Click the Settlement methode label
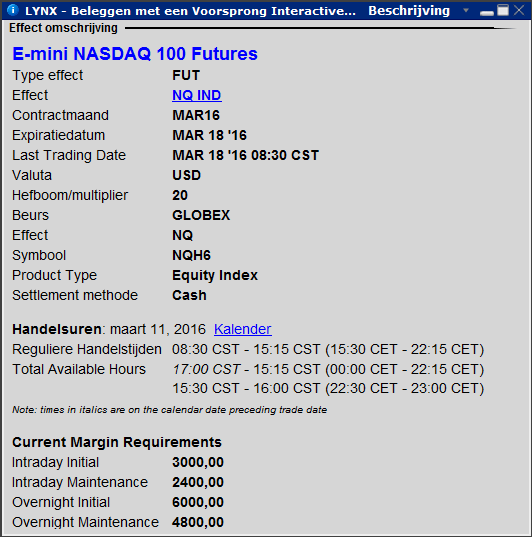Image resolution: width=532 pixels, height=537 pixels. pyautogui.click(x=75, y=295)
